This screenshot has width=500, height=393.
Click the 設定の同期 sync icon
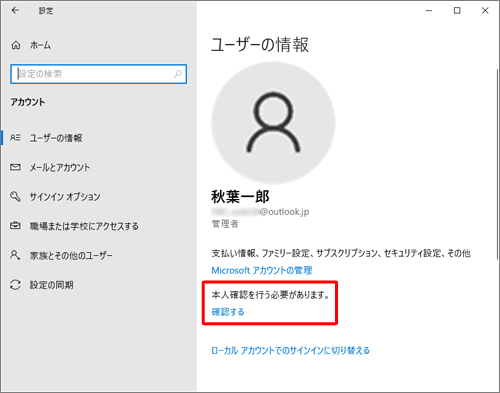[15, 285]
